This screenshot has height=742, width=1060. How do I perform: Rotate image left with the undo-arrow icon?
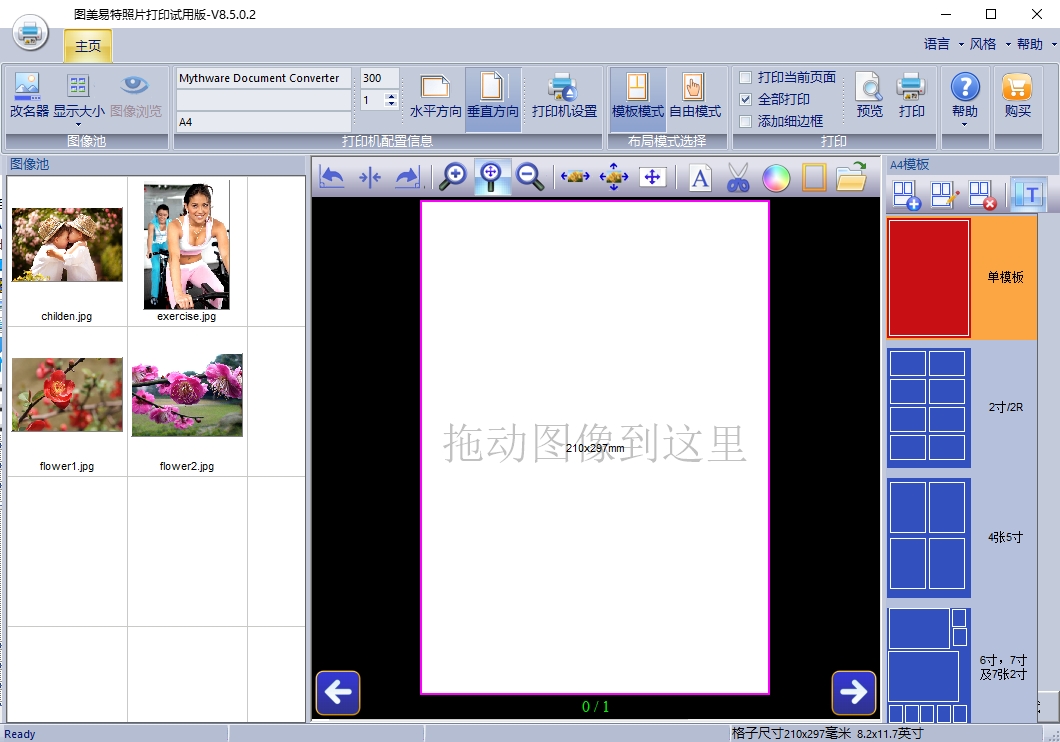click(332, 178)
